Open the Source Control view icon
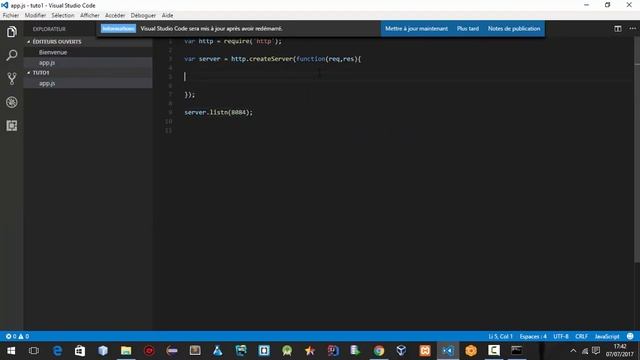640x360 pixels. click(x=11, y=78)
